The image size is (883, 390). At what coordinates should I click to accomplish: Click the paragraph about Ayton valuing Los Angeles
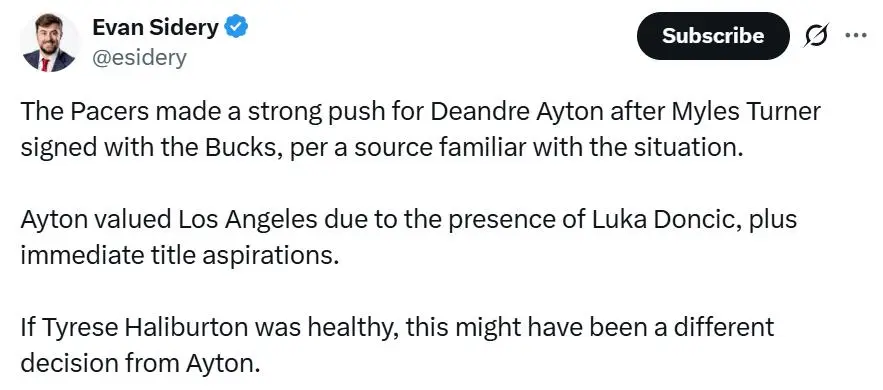(x=408, y=237)
